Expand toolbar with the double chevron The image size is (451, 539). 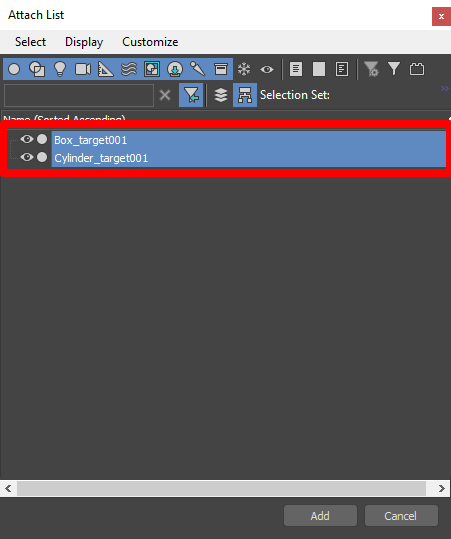445,89
